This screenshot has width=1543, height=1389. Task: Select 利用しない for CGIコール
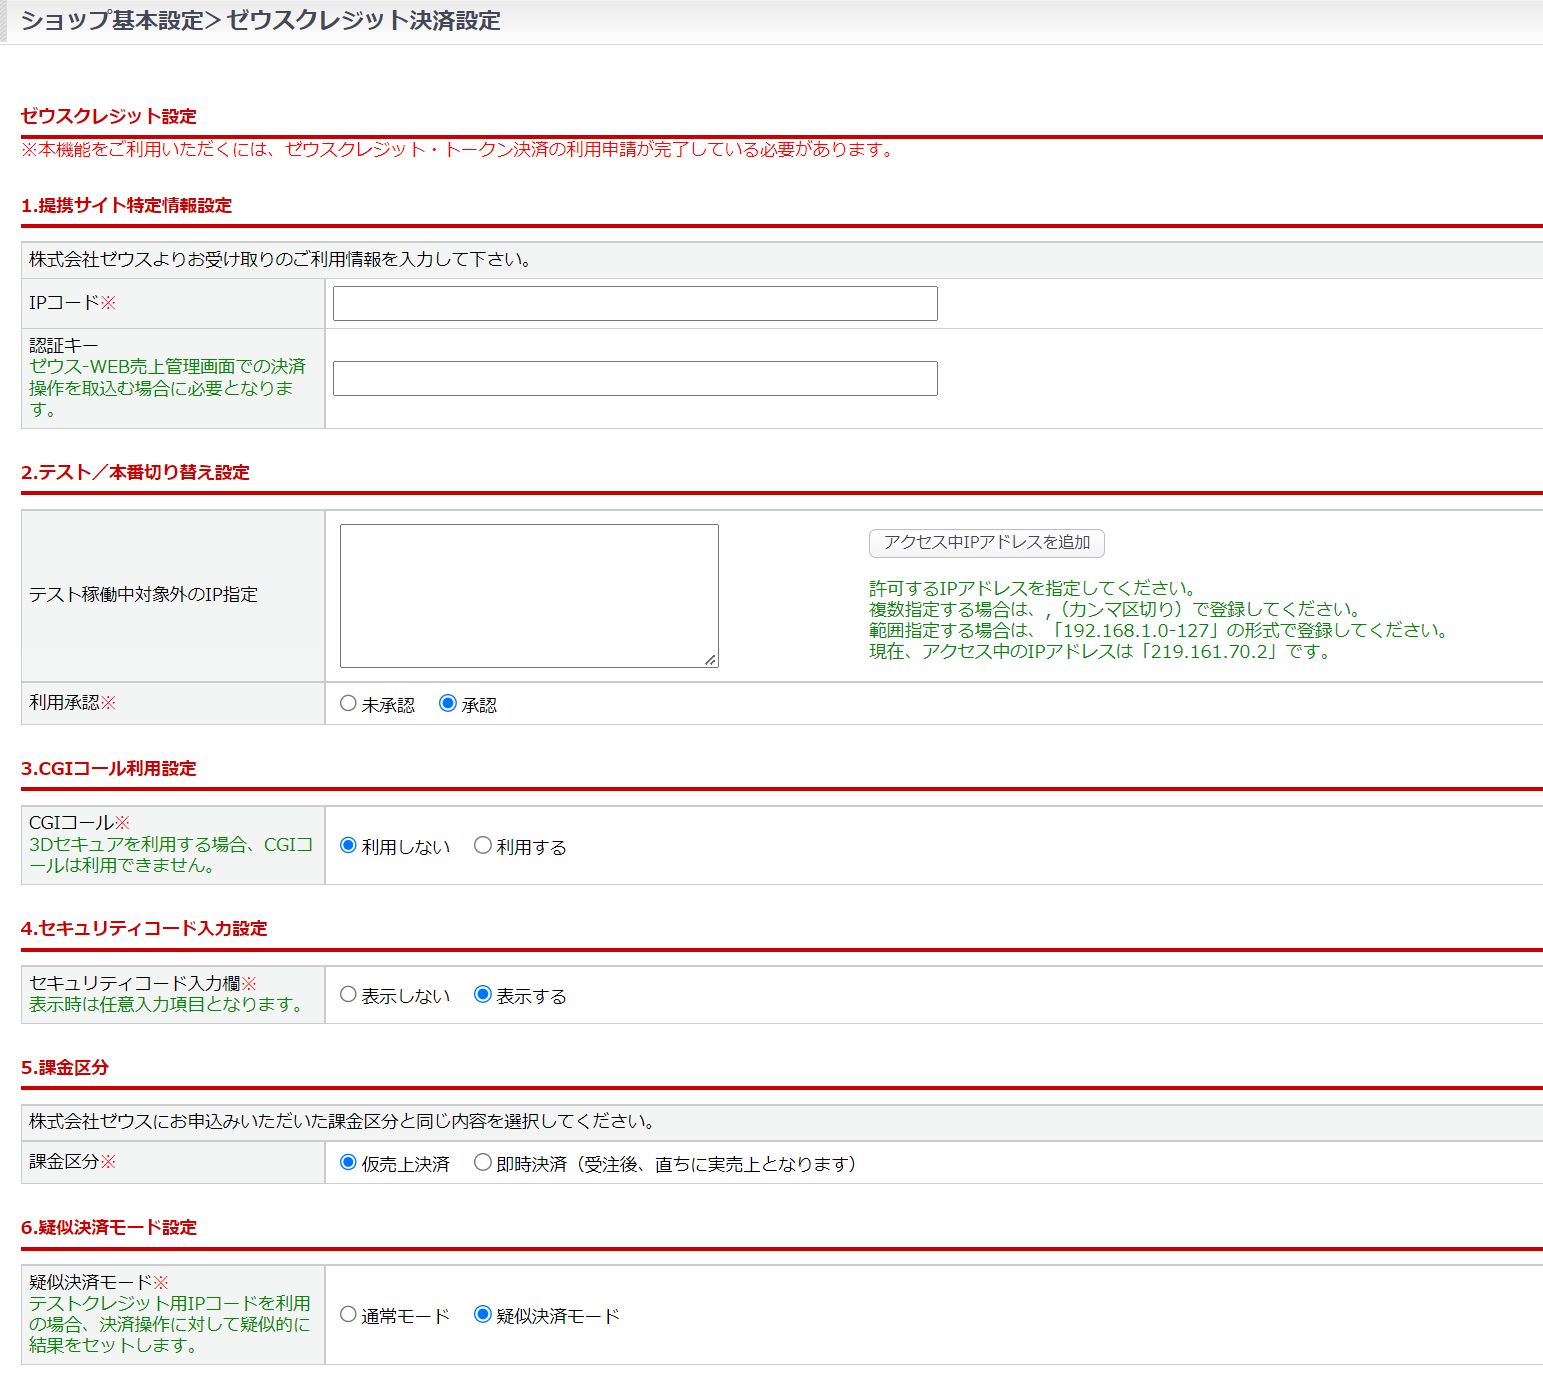[349, 846]
